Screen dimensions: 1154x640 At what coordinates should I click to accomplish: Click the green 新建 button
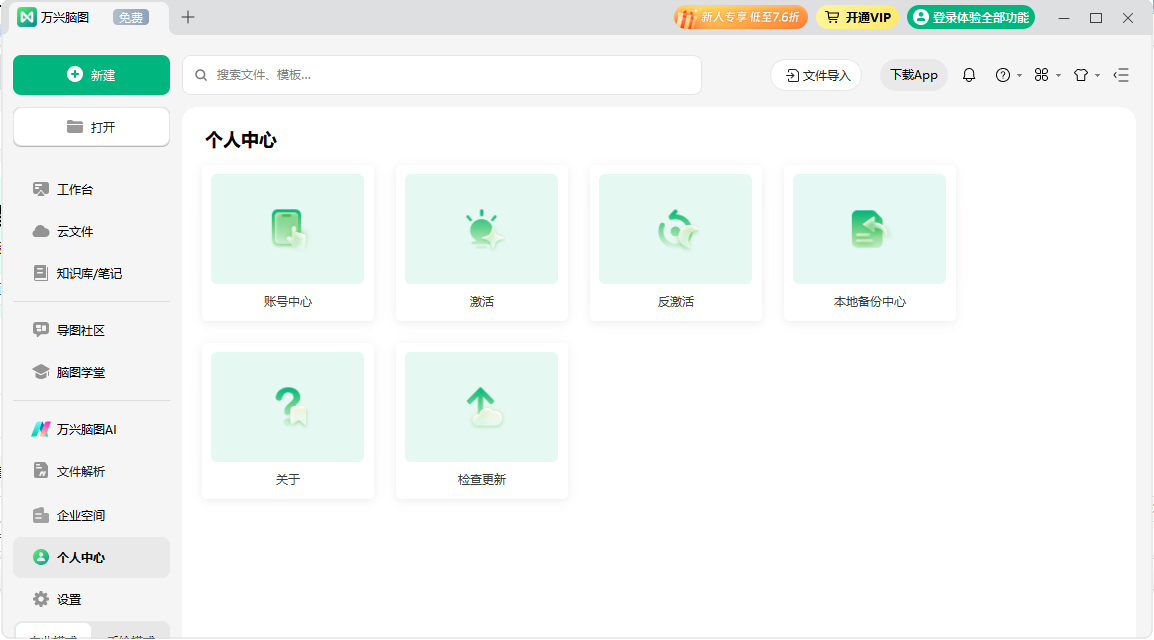pyautogui.click(x=91, y=75)
